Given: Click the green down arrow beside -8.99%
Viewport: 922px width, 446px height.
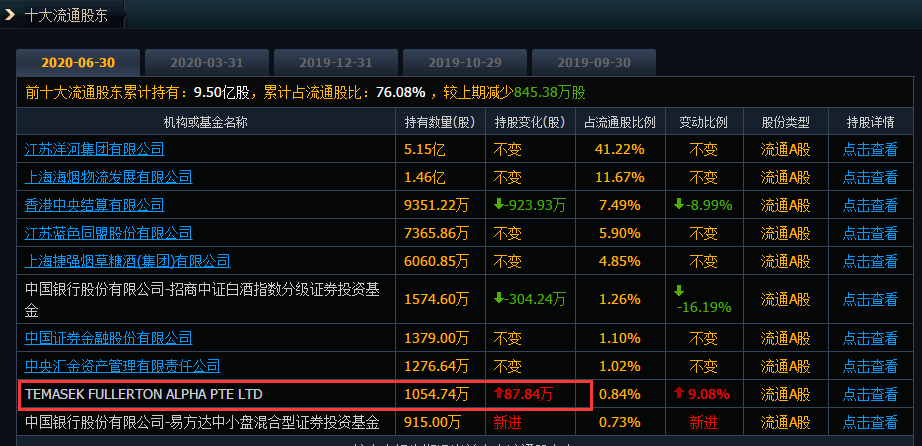Looking at the screenshot, I should pyautogui.click(x=679, y=204).
